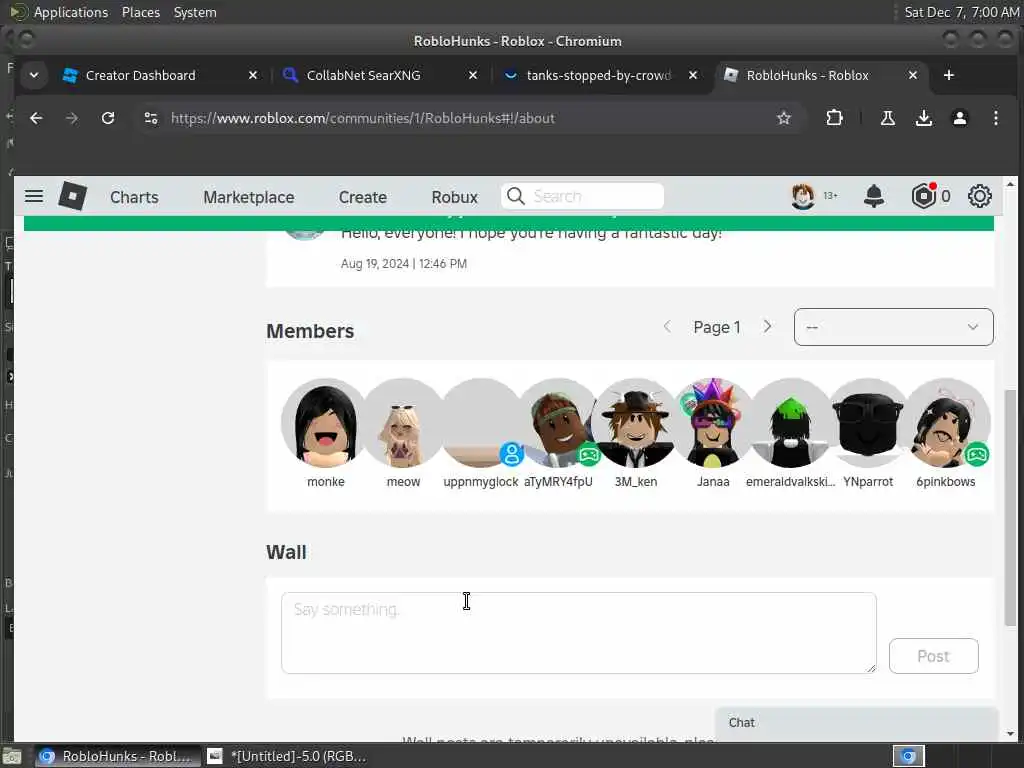Screen dimensions: 1024x768
Task: Close the Creator Dashboard tab
Action: click(253, 75)
